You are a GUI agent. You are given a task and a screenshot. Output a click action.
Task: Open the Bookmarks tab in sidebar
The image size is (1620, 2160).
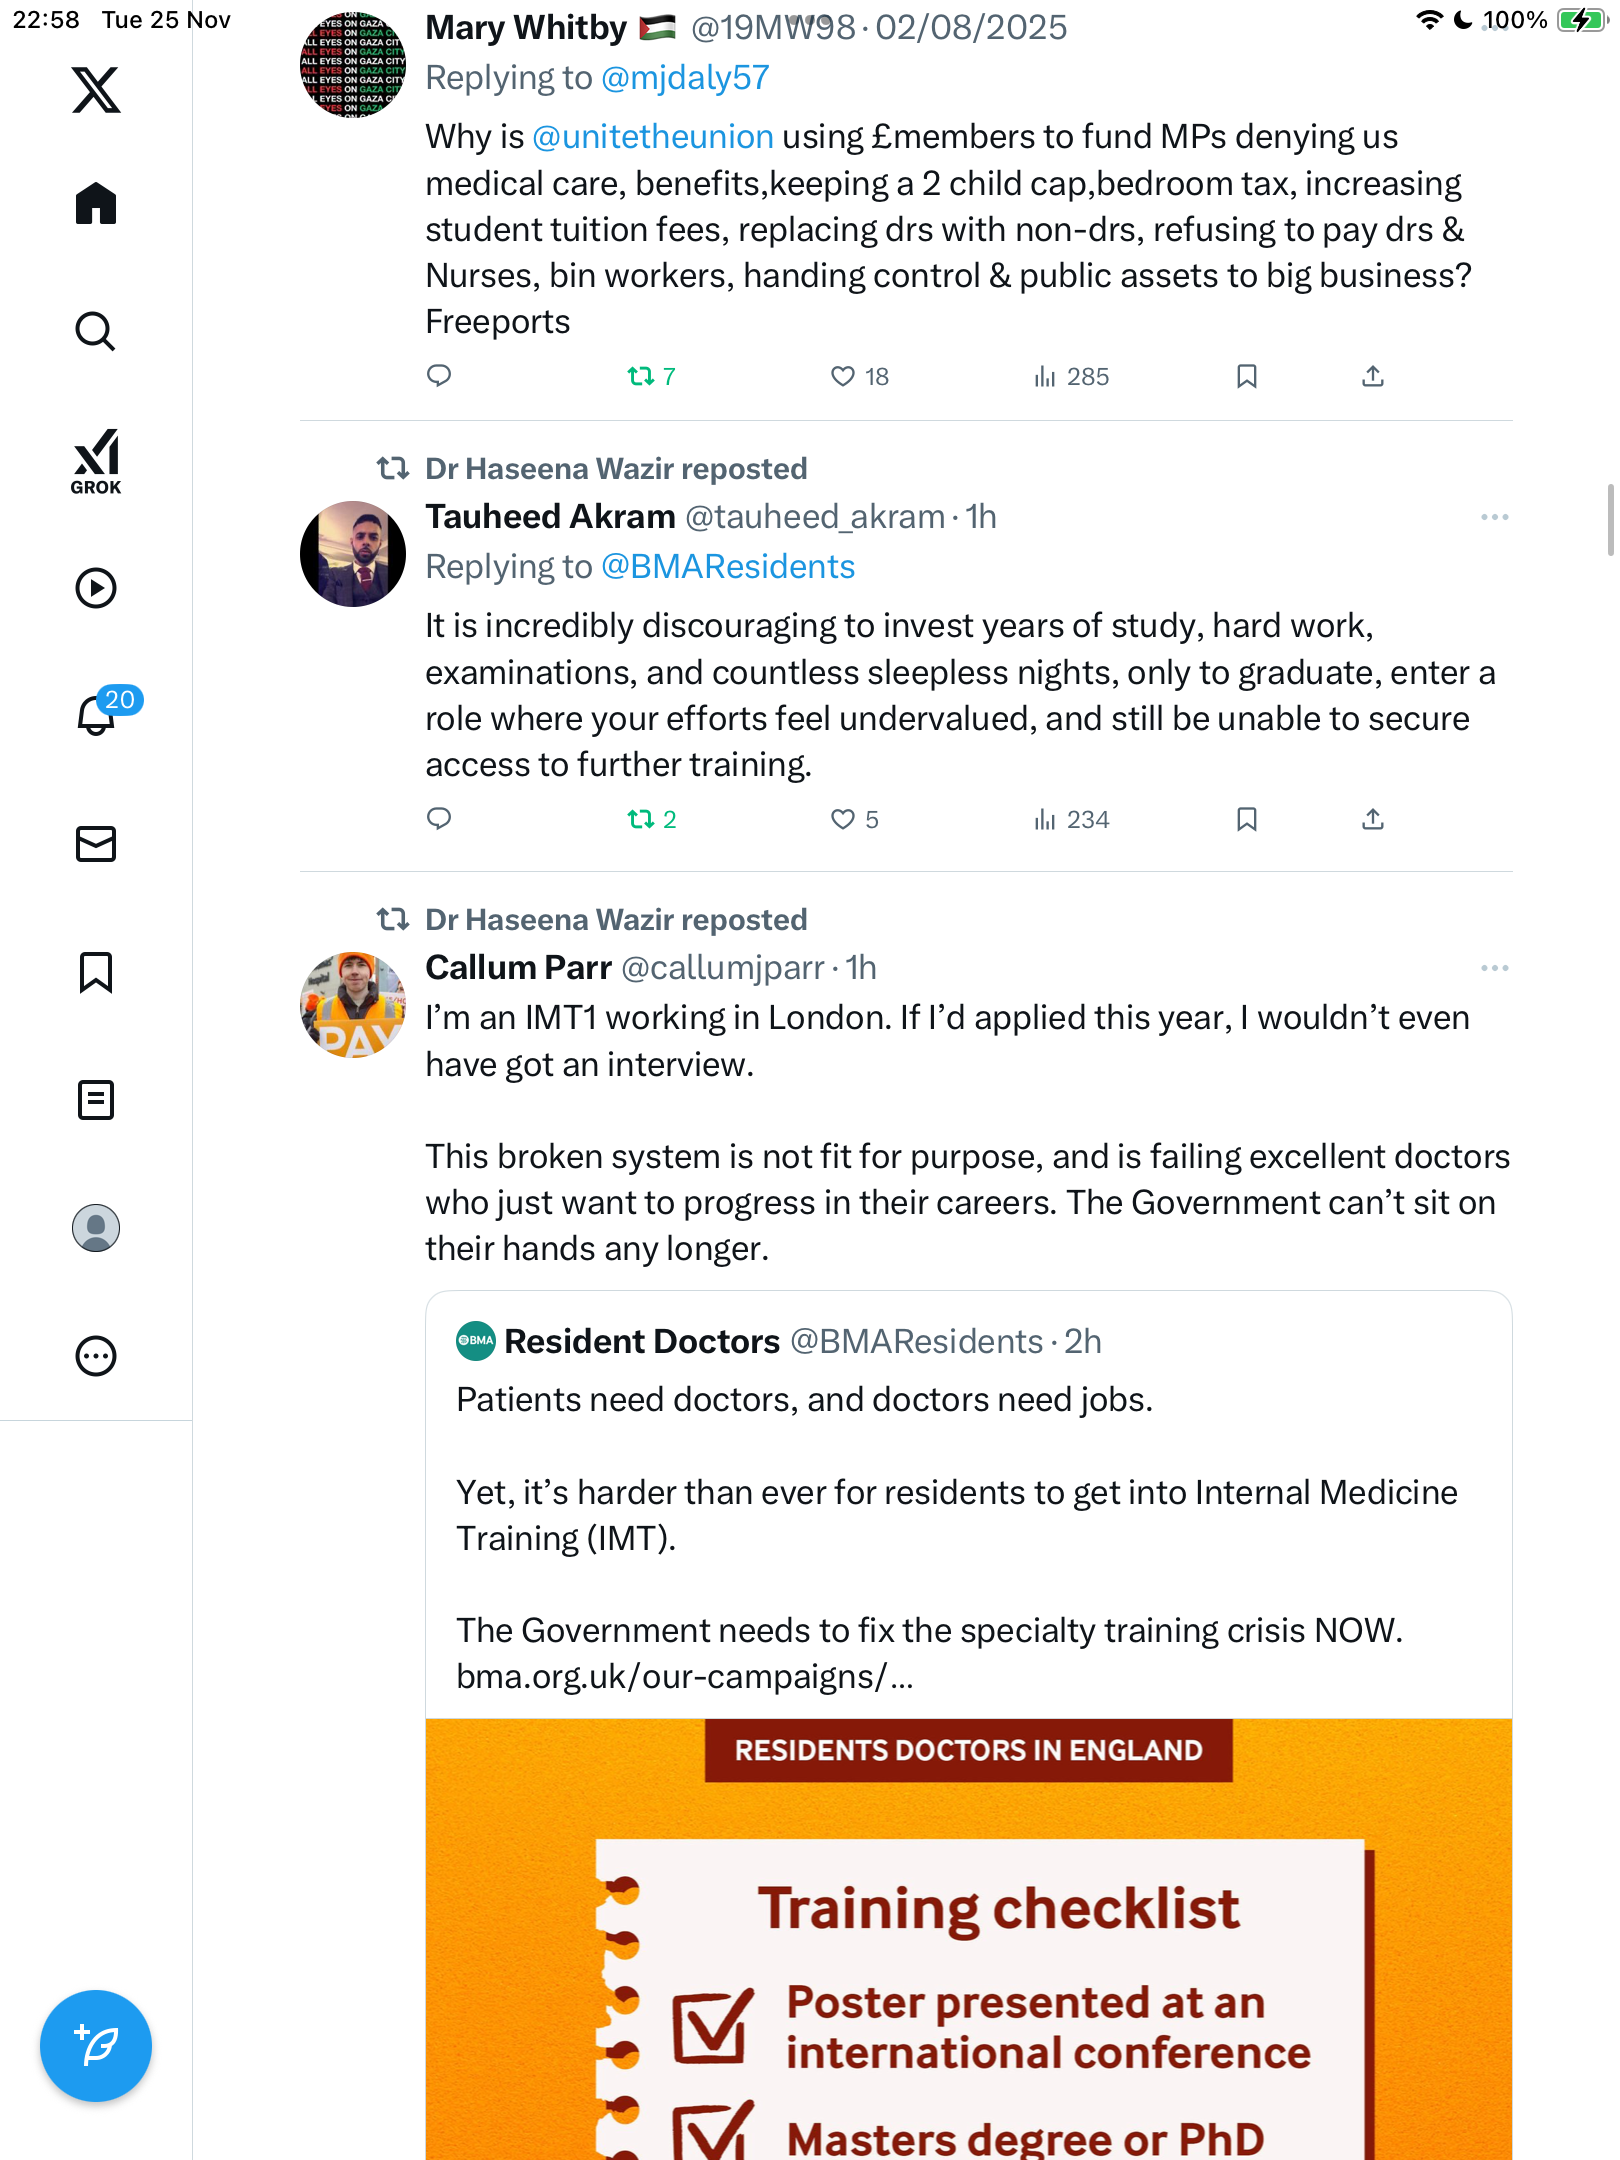pos(96,972)
